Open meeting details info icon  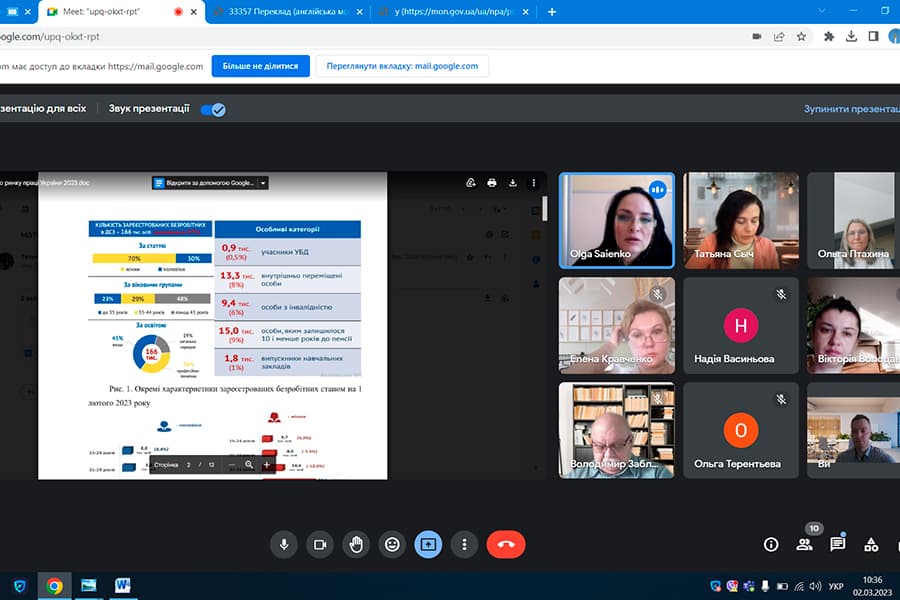771,544
